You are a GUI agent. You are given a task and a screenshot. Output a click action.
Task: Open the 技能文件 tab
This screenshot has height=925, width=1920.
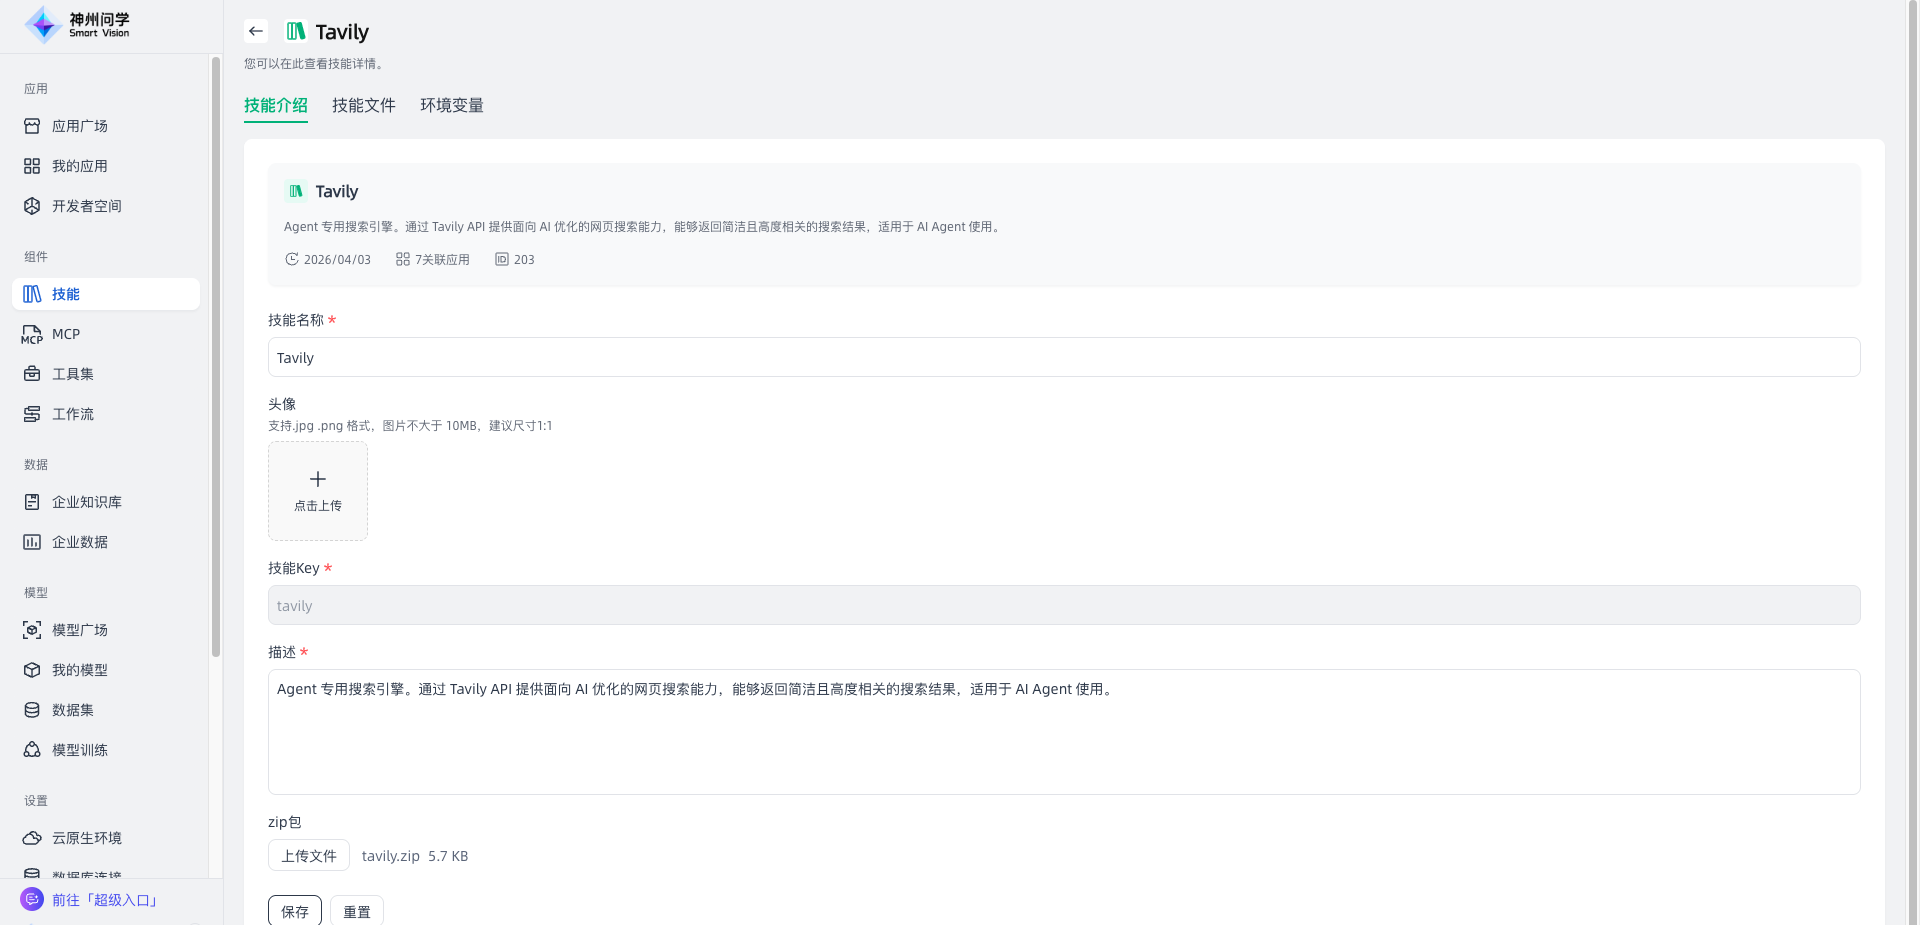364,105
